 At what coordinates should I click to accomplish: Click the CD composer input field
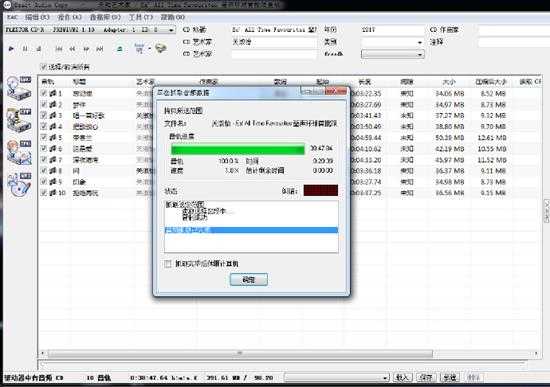pyautogui.click(x=514, y=30)
